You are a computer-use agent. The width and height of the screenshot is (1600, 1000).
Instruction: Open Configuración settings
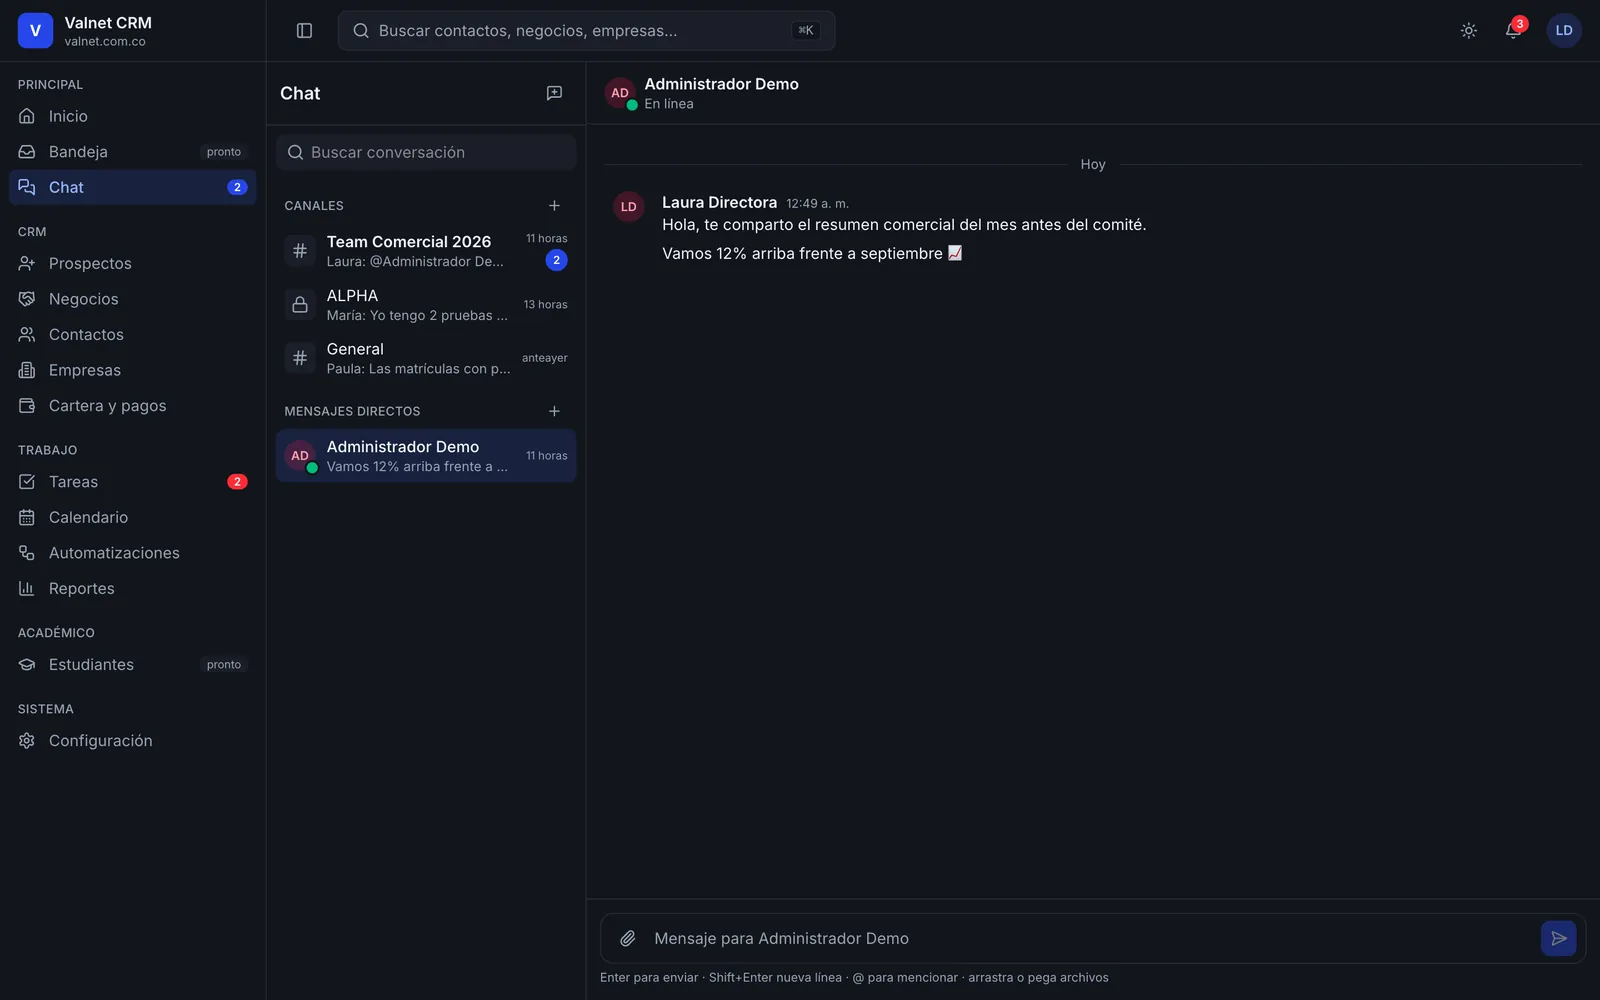(133, 741)
